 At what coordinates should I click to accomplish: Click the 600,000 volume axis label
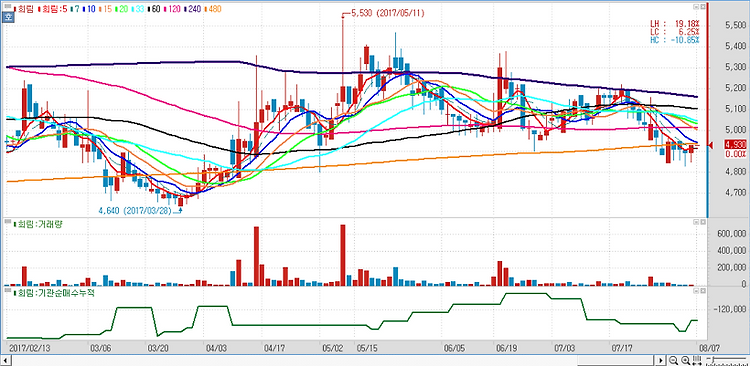[733, 233]
